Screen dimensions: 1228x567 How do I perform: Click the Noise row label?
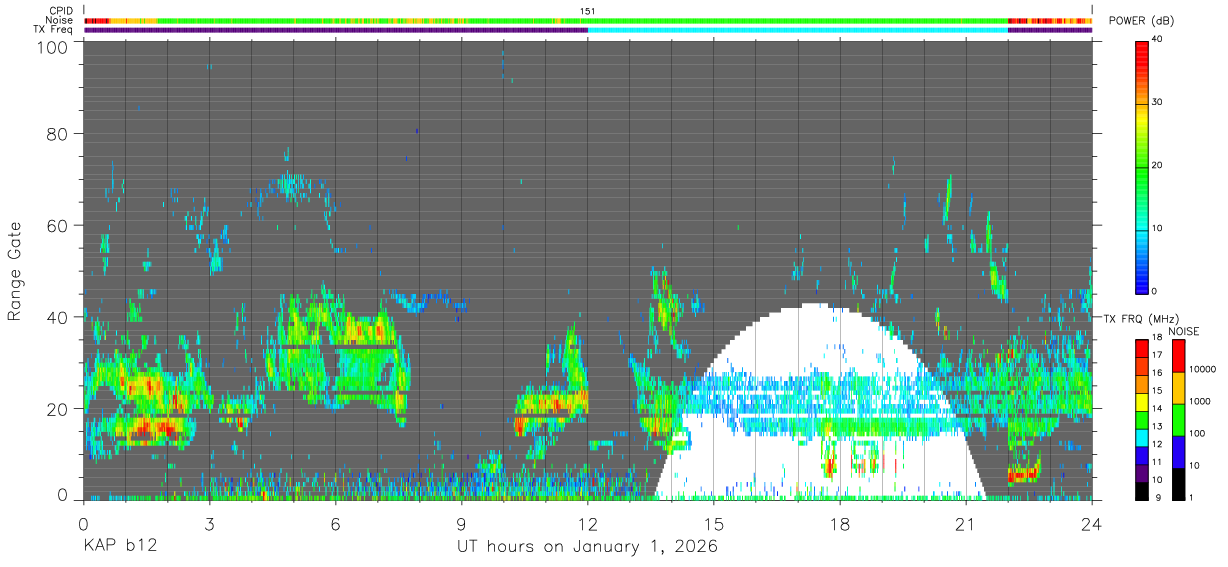pos(60,20)
